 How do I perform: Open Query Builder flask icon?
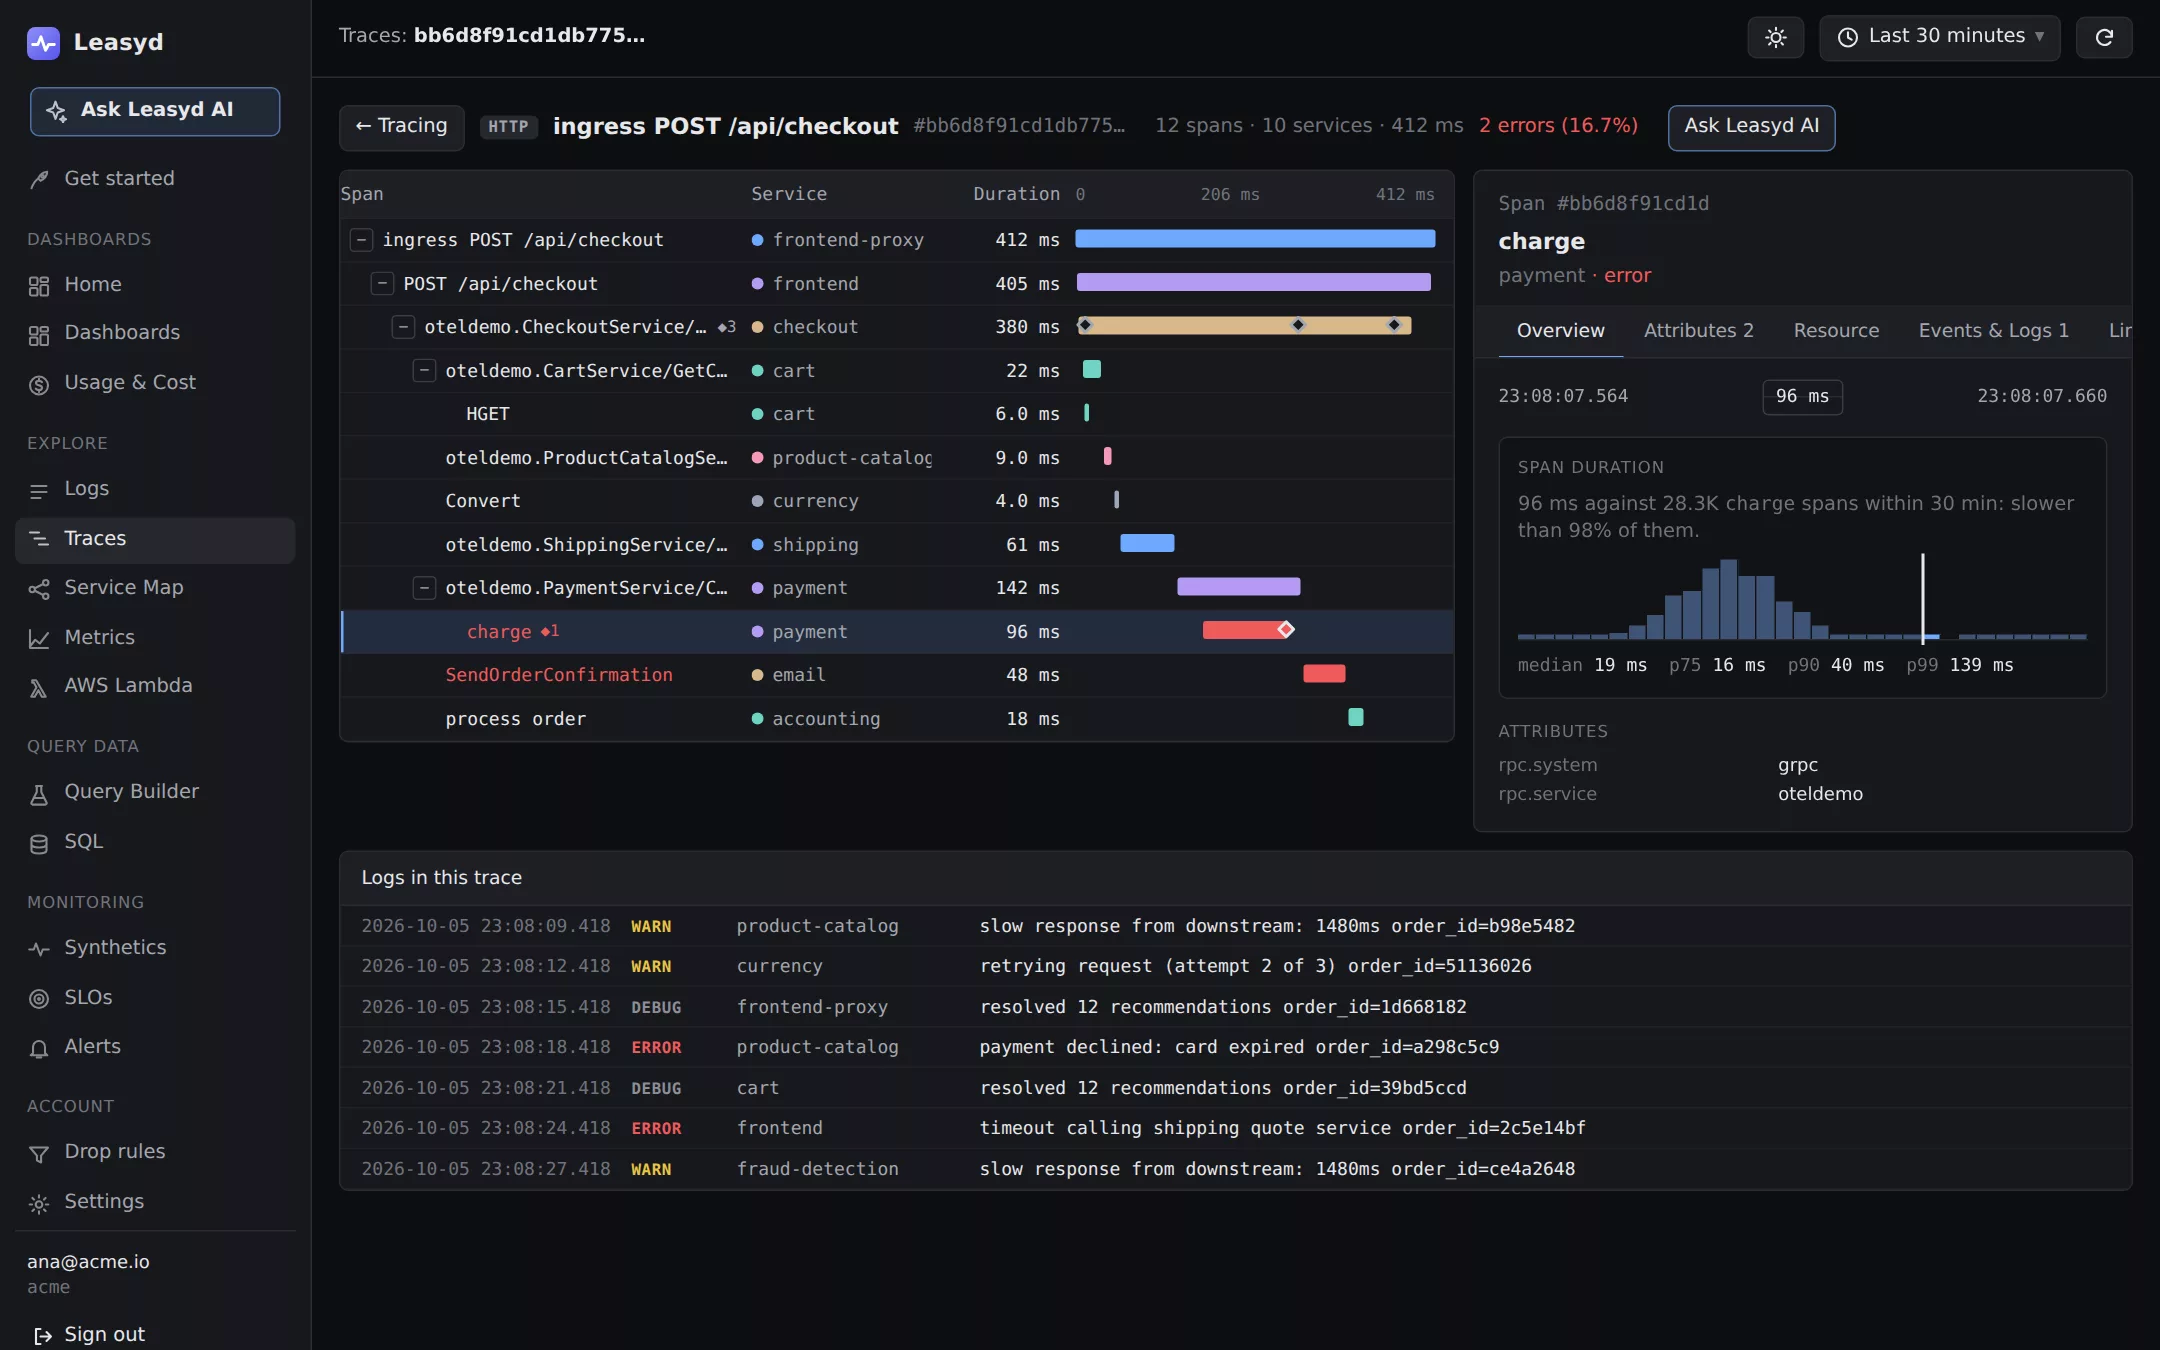pyautogui.click(x=39, y=794)
